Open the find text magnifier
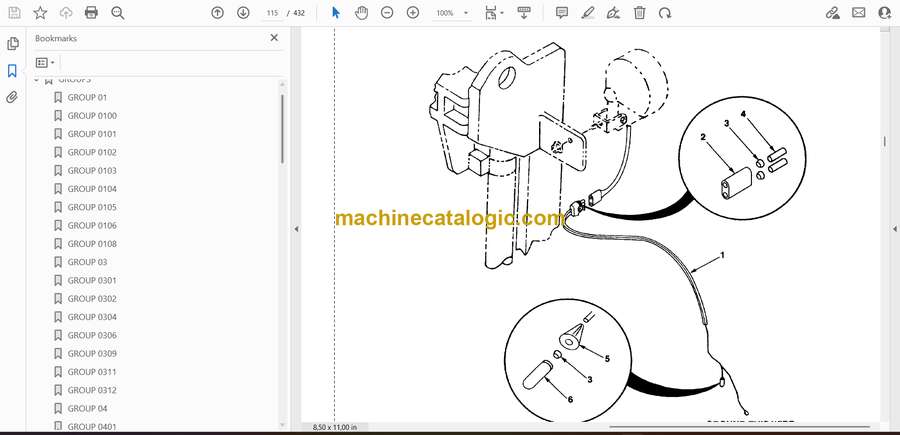The height and width of the screenshot is (435, 900). [118, 13]
